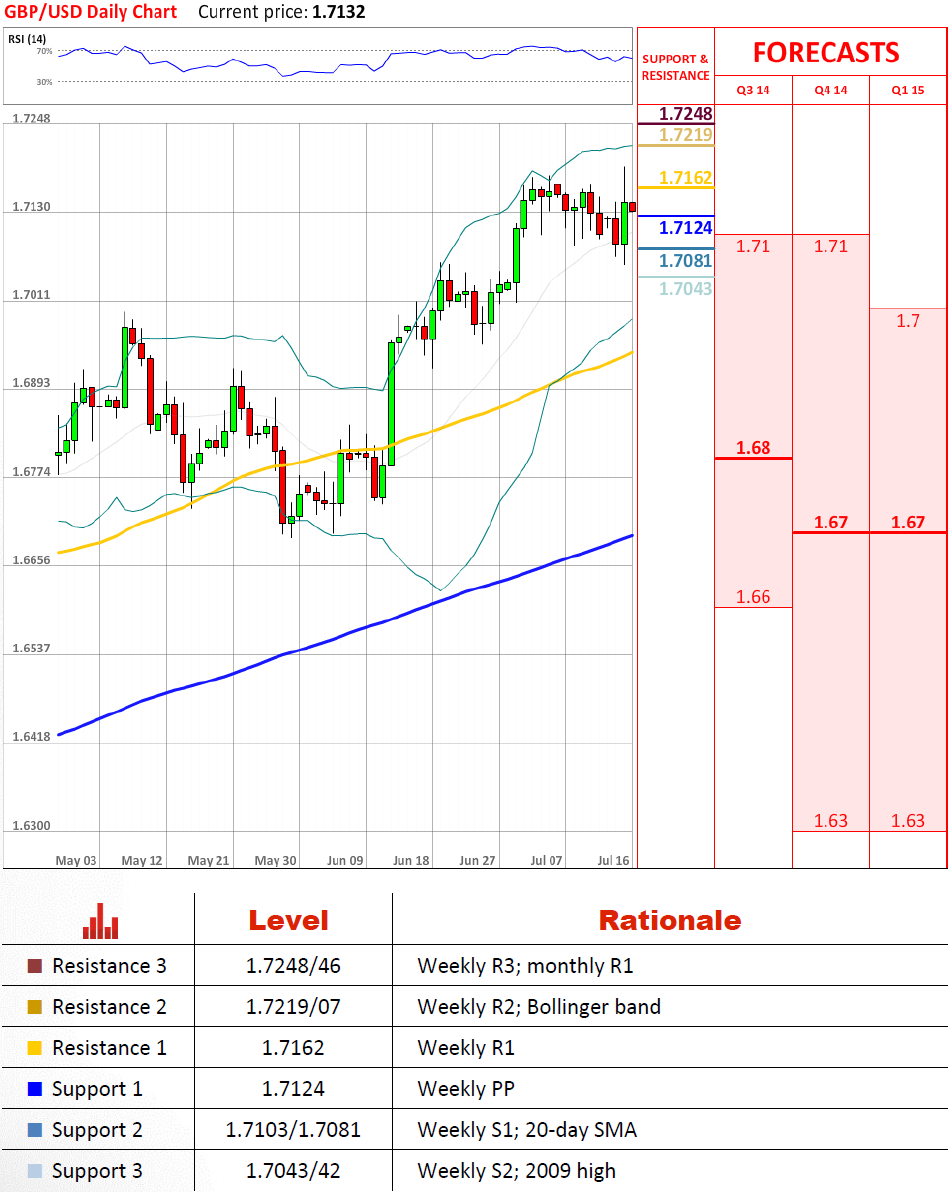
Task: Click the Q1 15 forecast high 1.7
Action: (908, 321)
